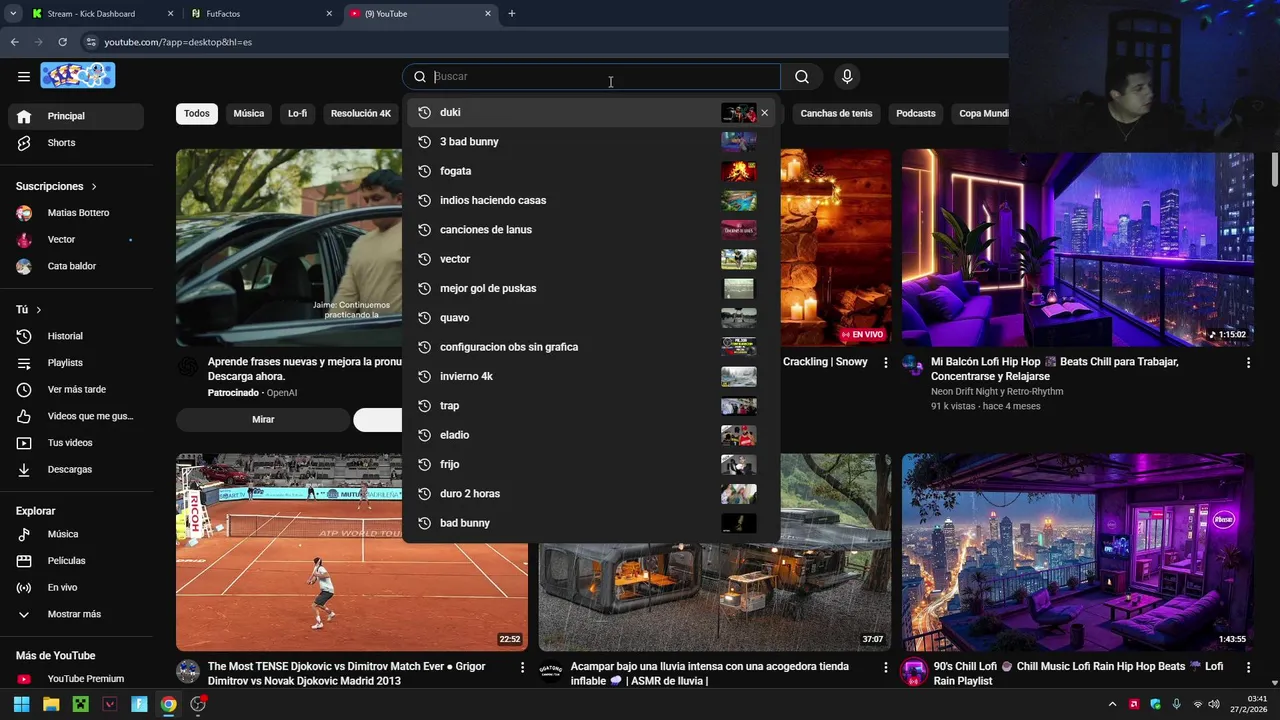Show hidden system tray icons
This screenshot has height=720, width=1280.
click(x=1112, y=704)
